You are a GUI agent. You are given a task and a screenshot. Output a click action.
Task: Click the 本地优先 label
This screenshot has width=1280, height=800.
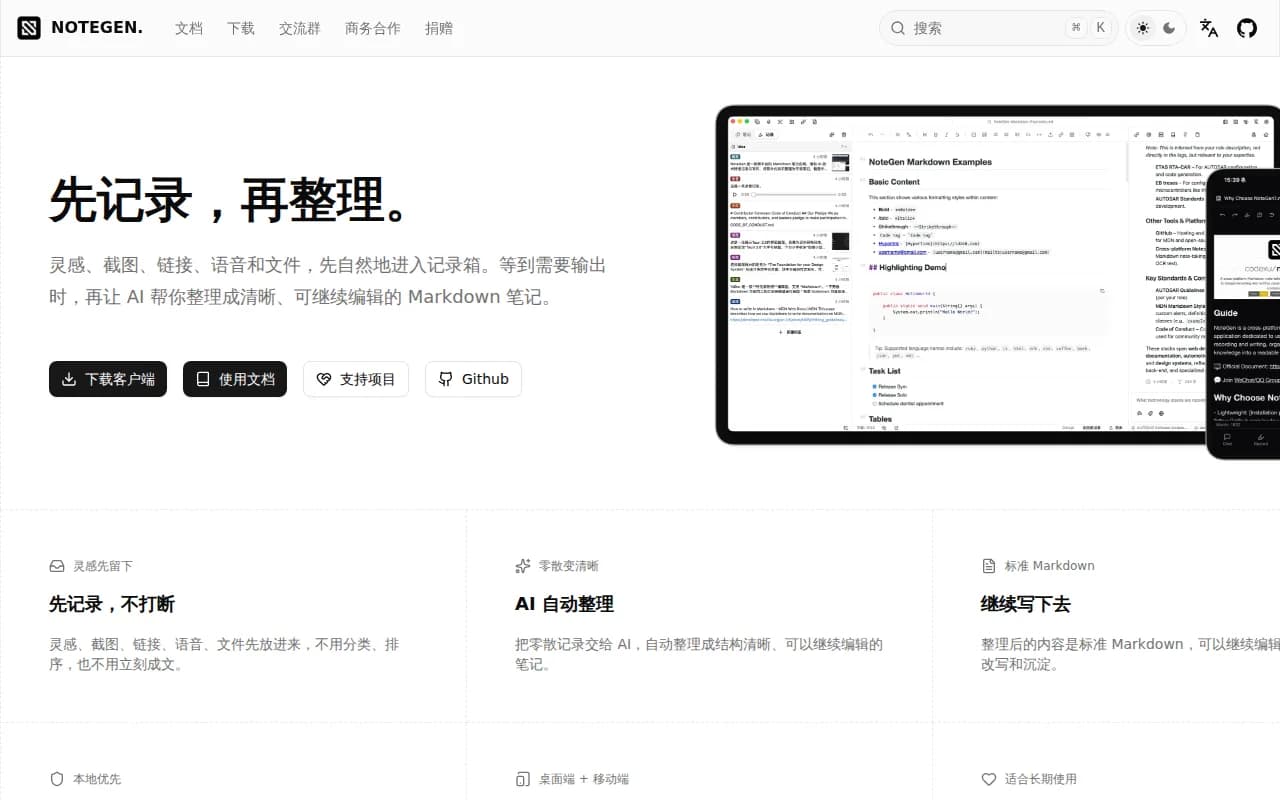pyautogui.click(x=97, y=779)
